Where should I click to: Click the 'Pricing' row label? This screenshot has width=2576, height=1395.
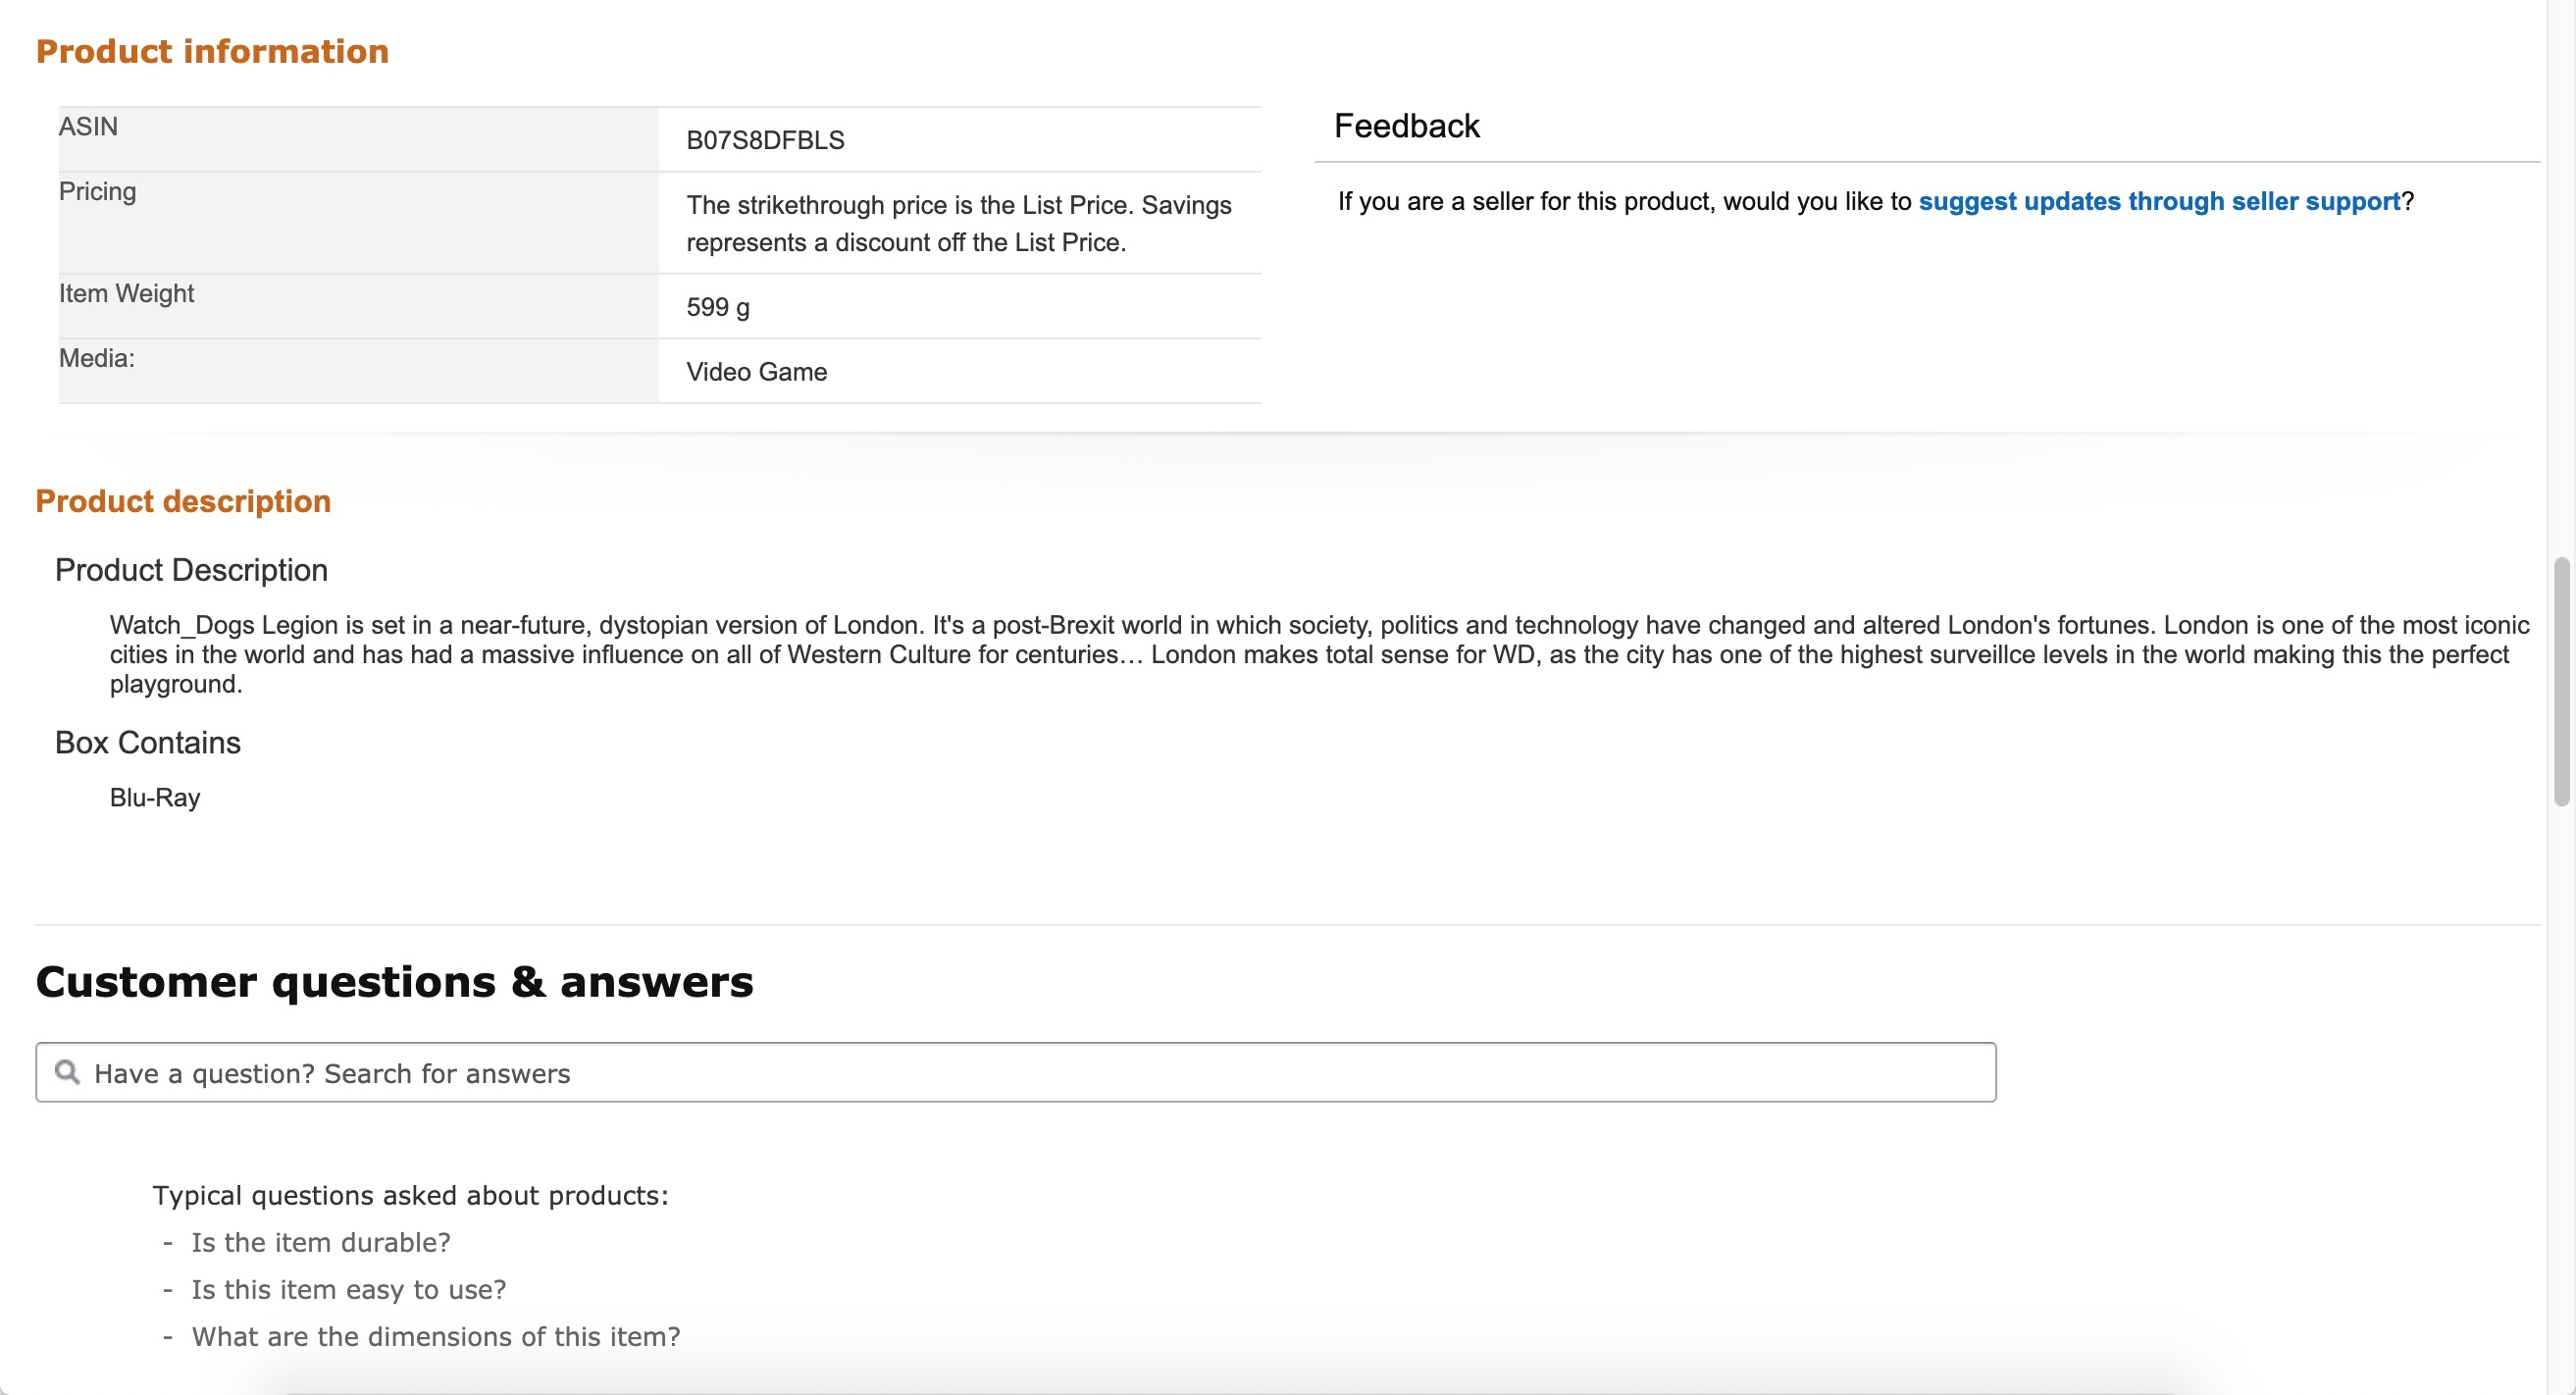coord(97,191)
